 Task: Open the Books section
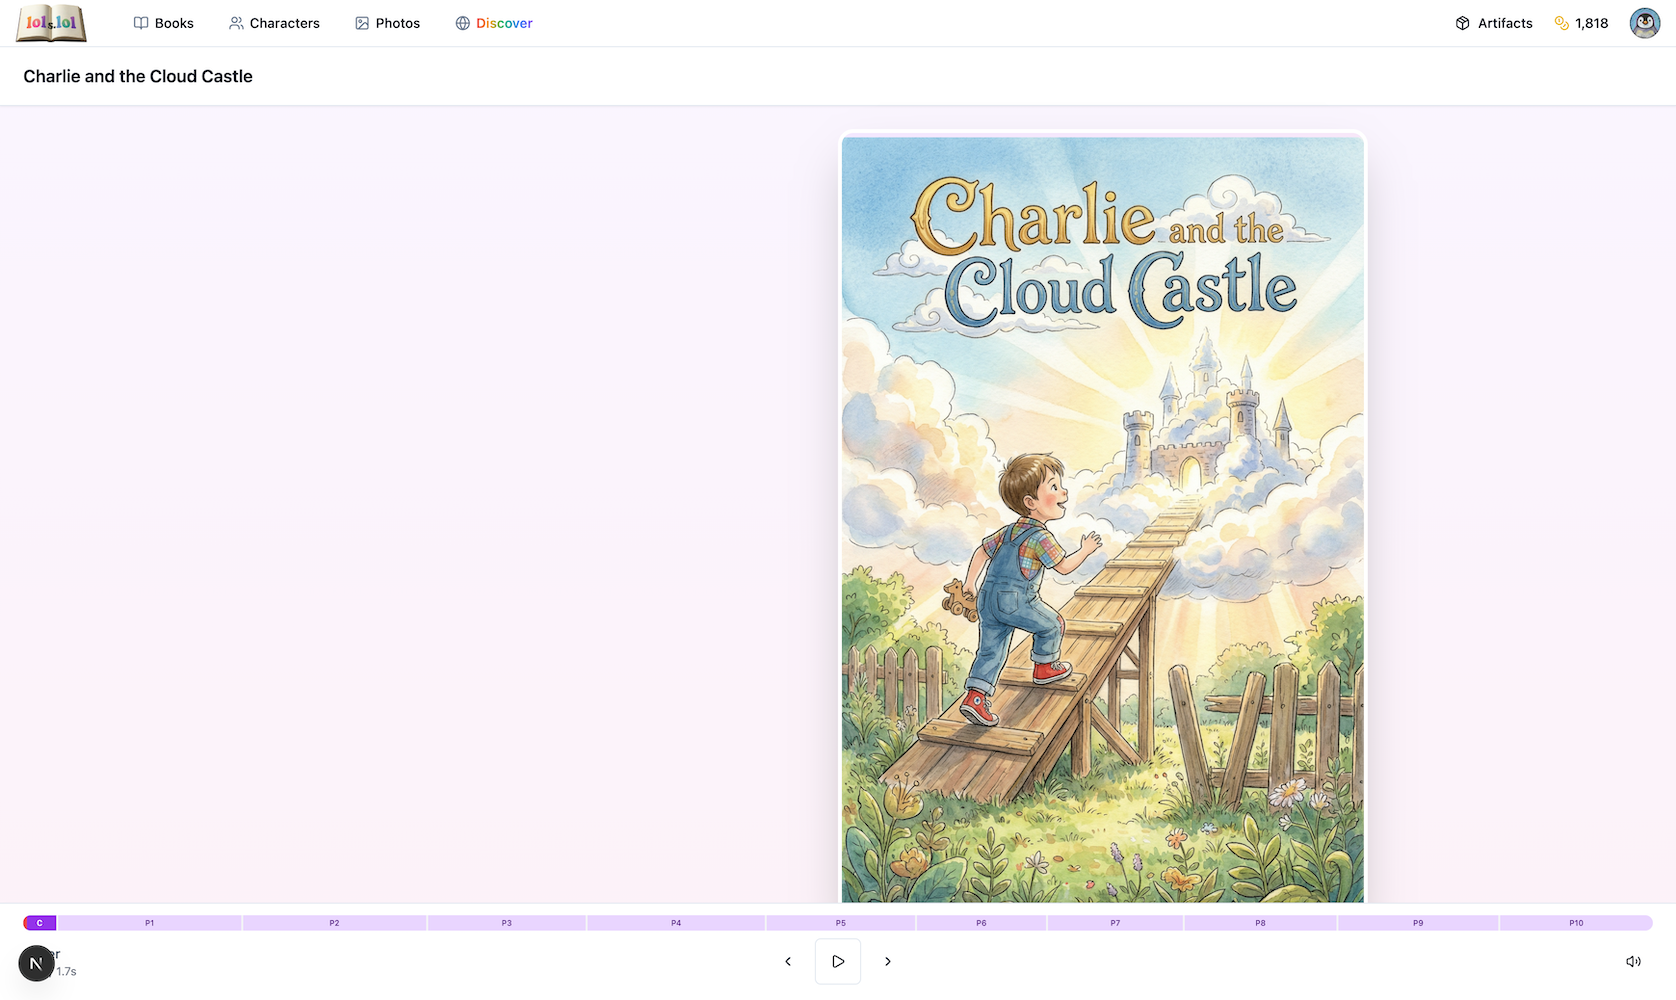164,23
